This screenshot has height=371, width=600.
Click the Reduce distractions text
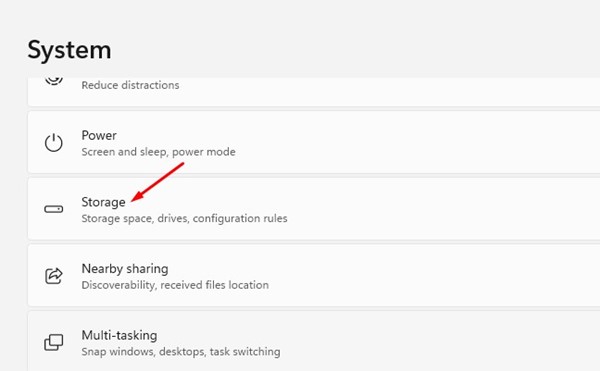[x=130, y=85]
